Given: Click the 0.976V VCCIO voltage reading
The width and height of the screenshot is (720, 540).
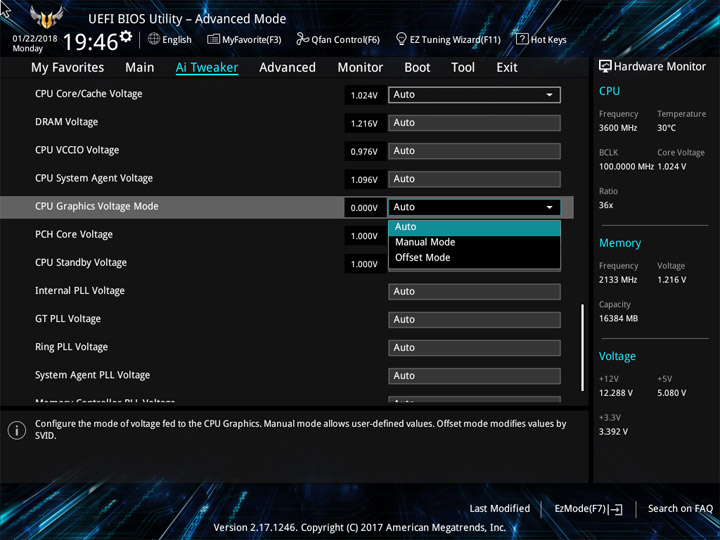Looking at the screenshot, I should [364, 152].
